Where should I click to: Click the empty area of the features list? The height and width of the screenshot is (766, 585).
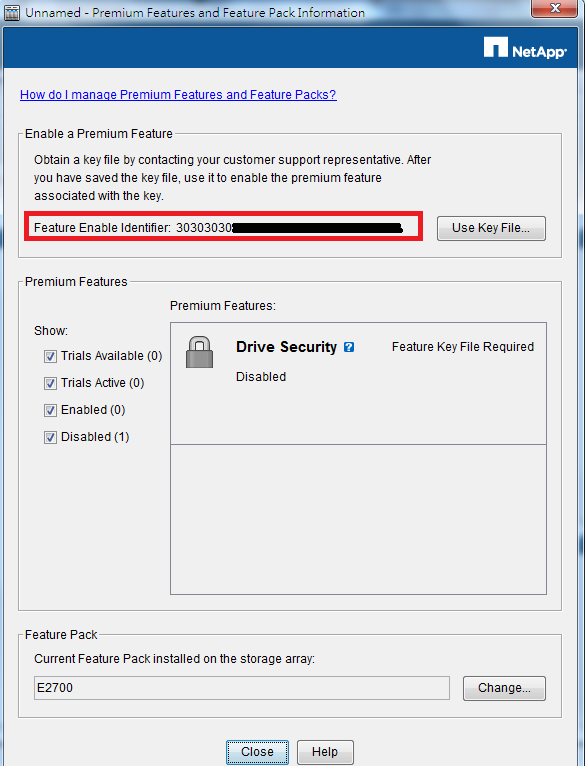click(x=358, y=519)
